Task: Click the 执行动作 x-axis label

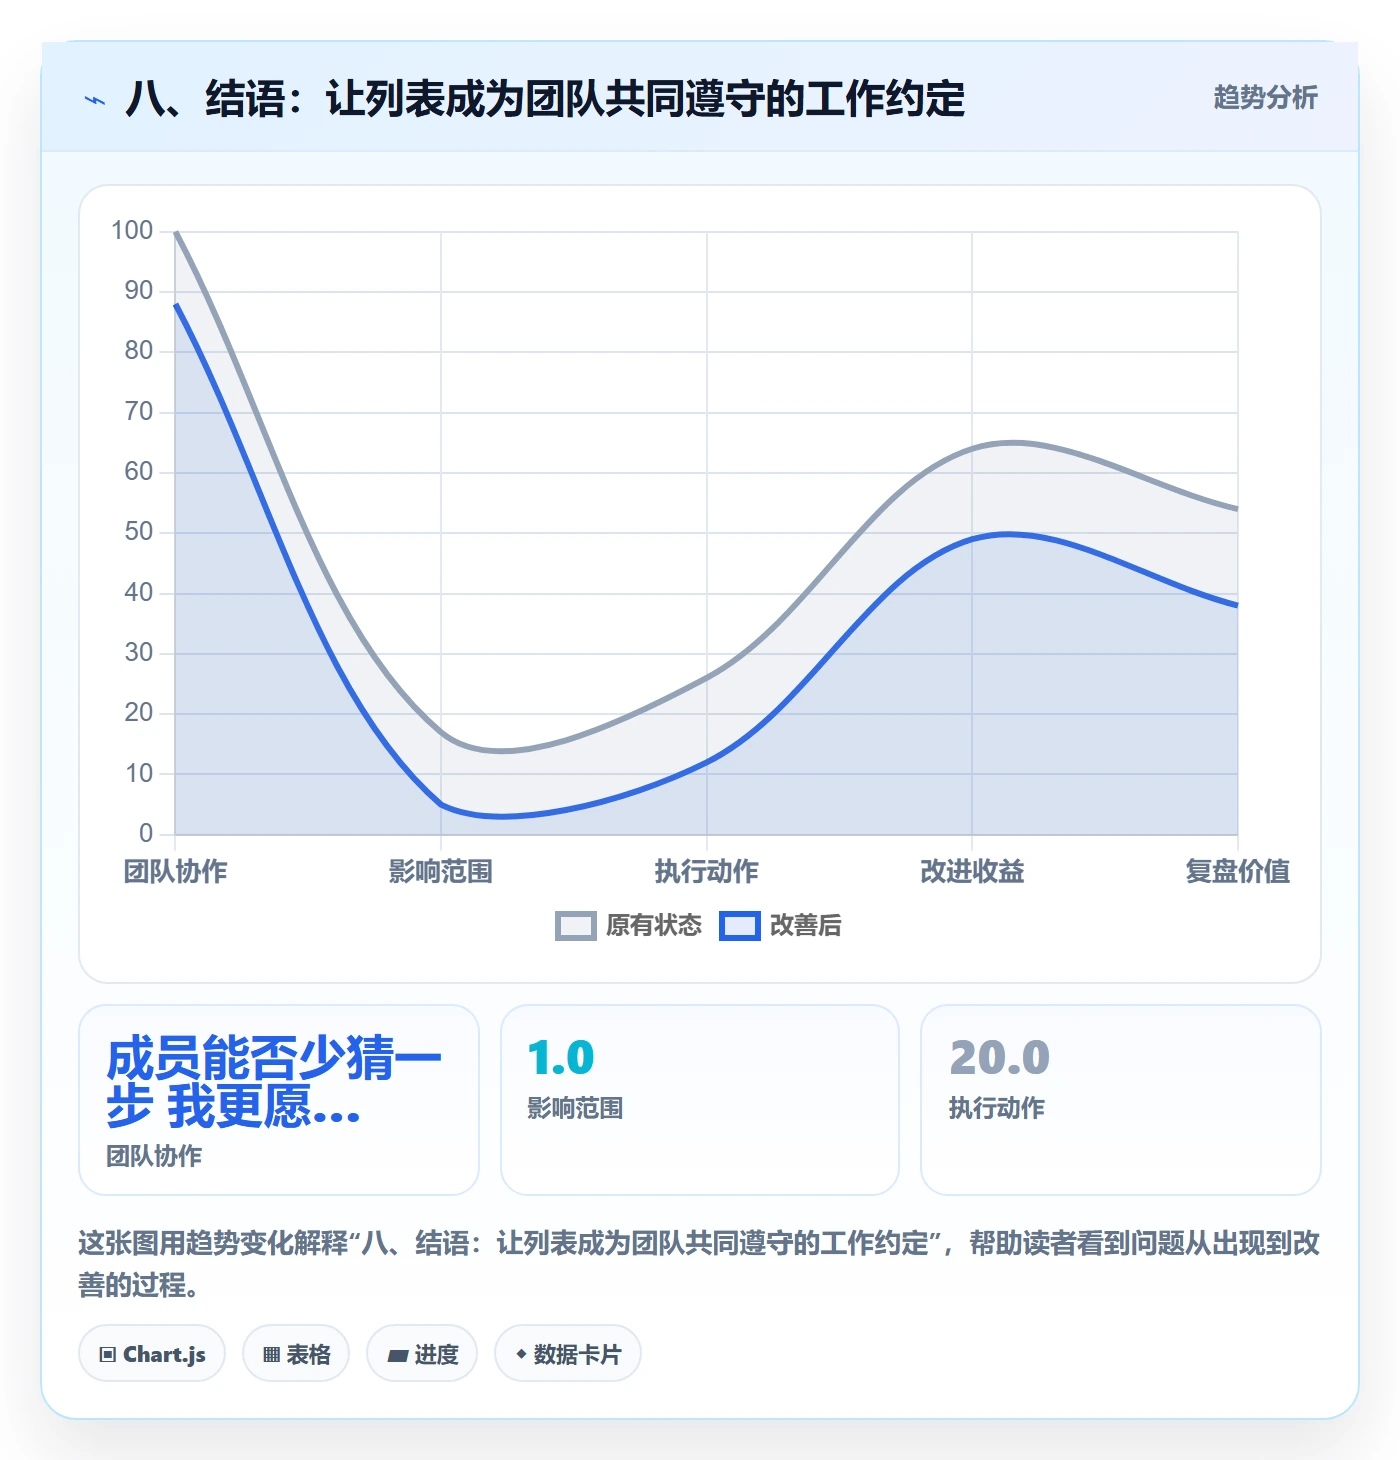Action: [707, 872]
